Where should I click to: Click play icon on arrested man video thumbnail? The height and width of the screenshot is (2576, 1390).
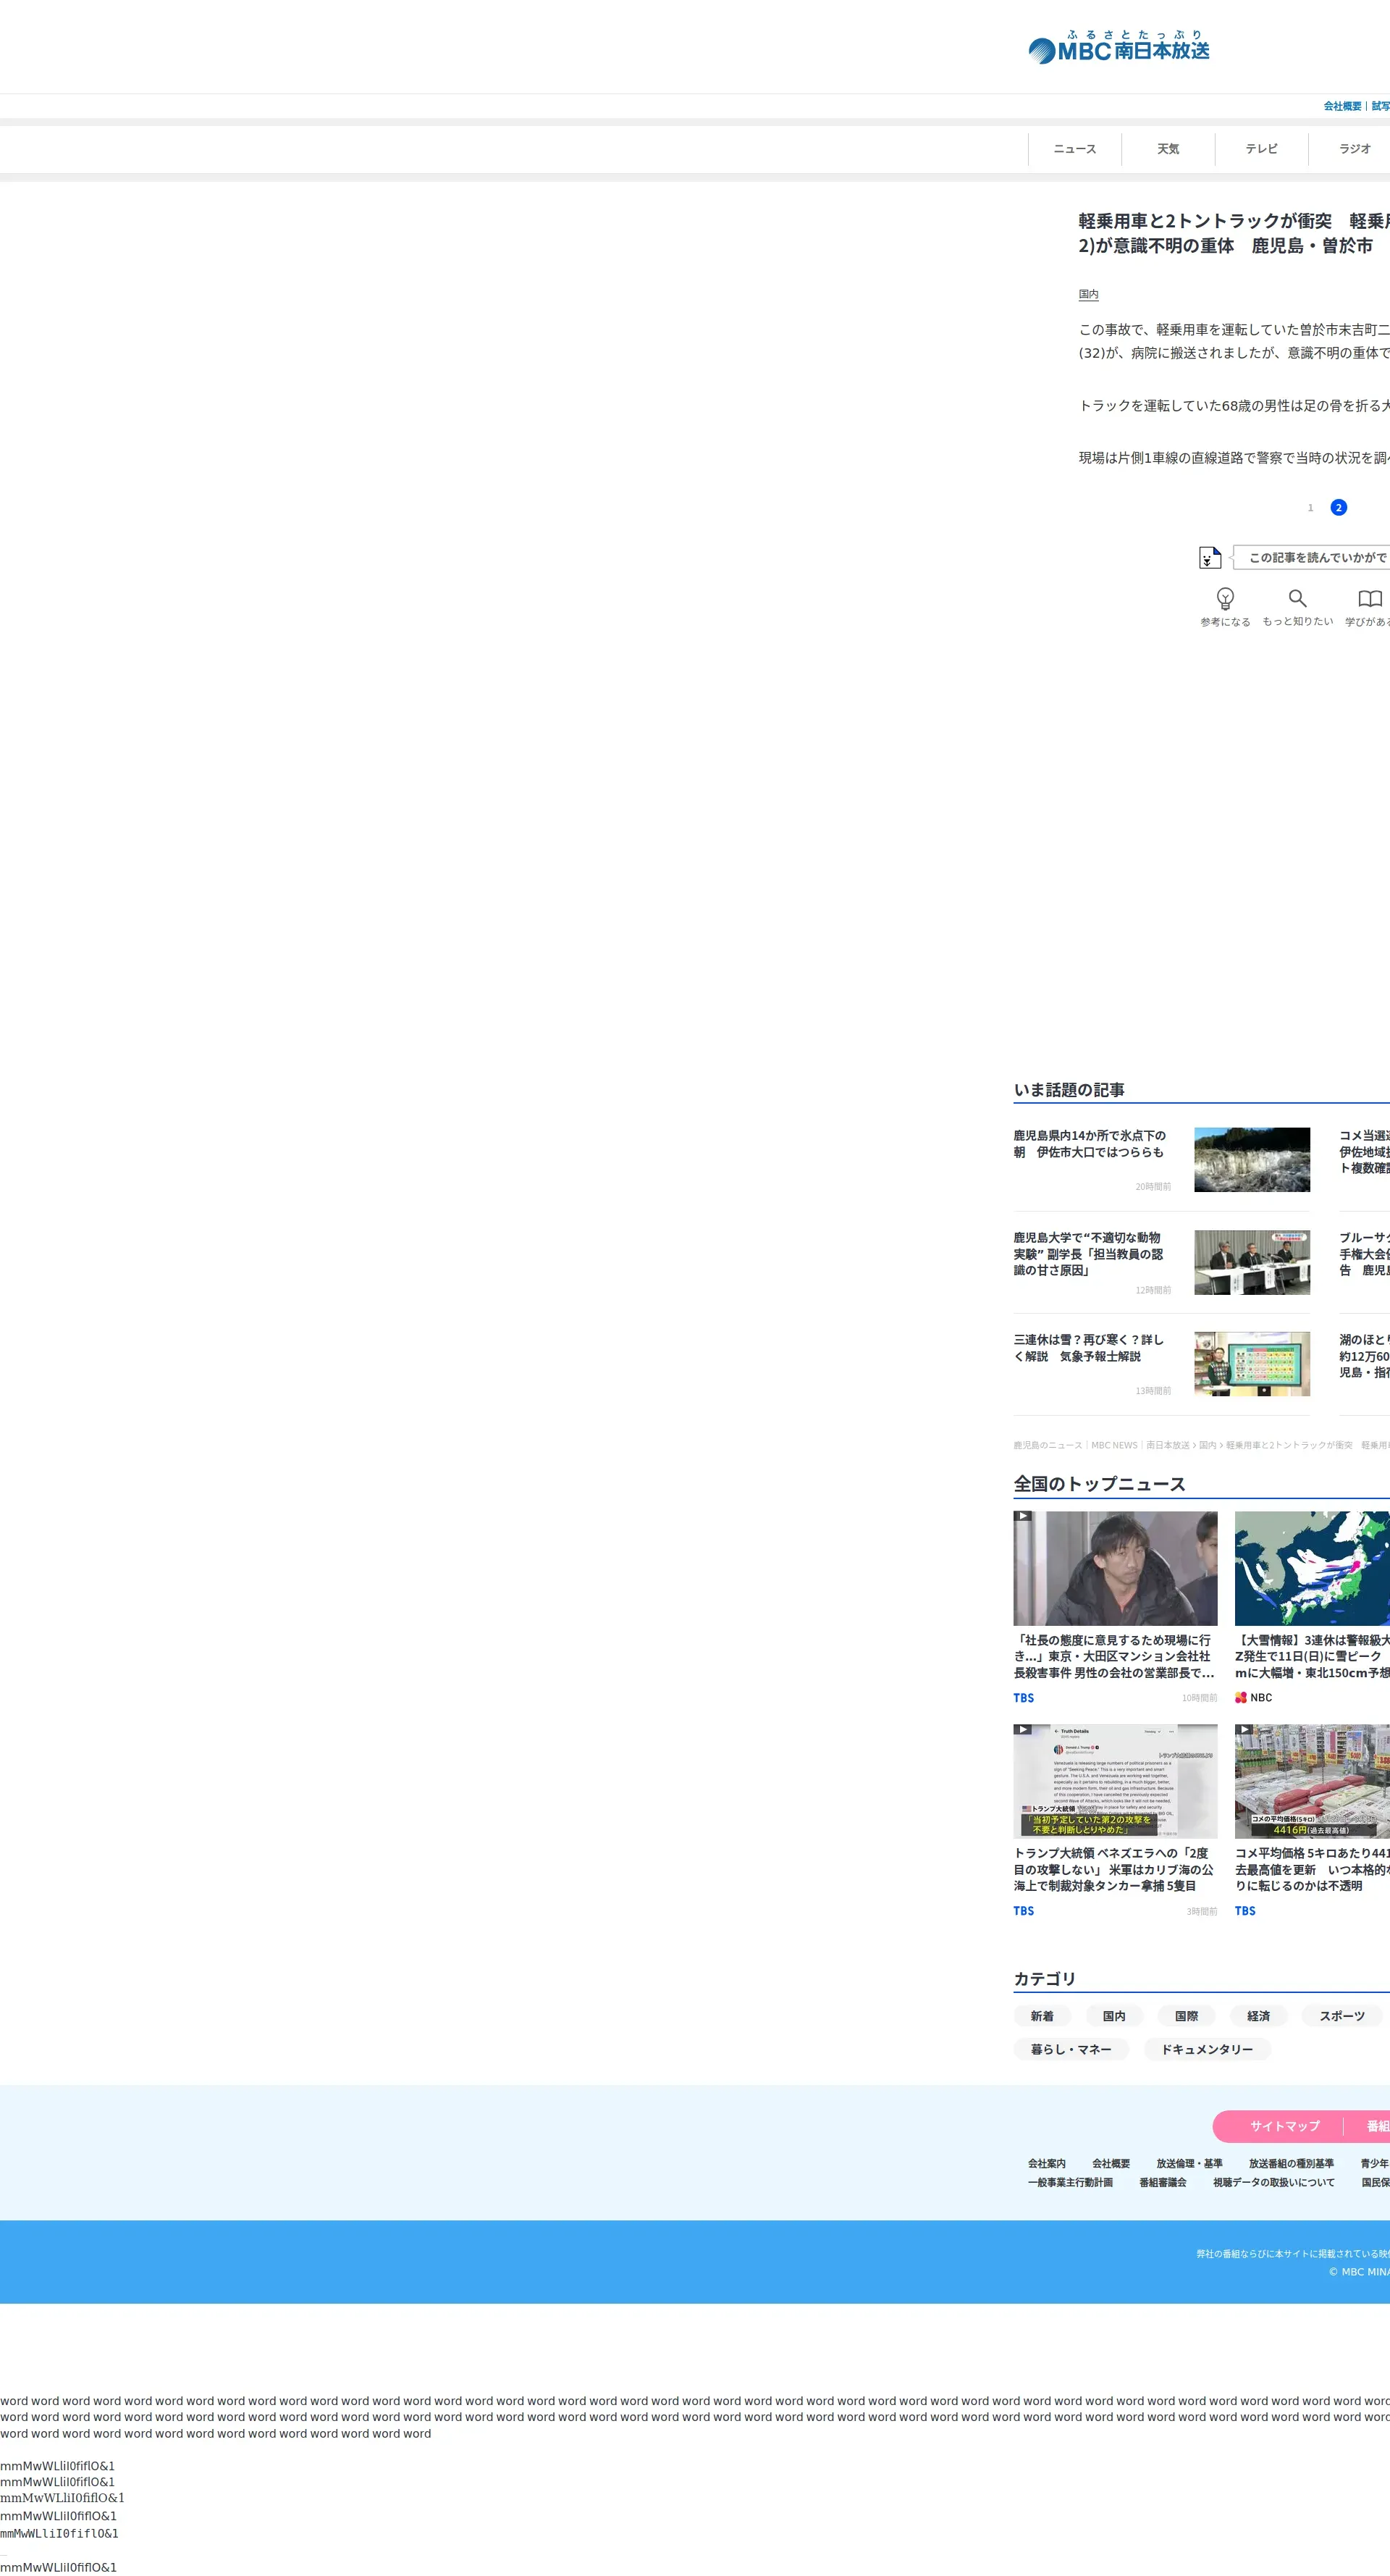pyautogui.click(x=1022, y=1516)
